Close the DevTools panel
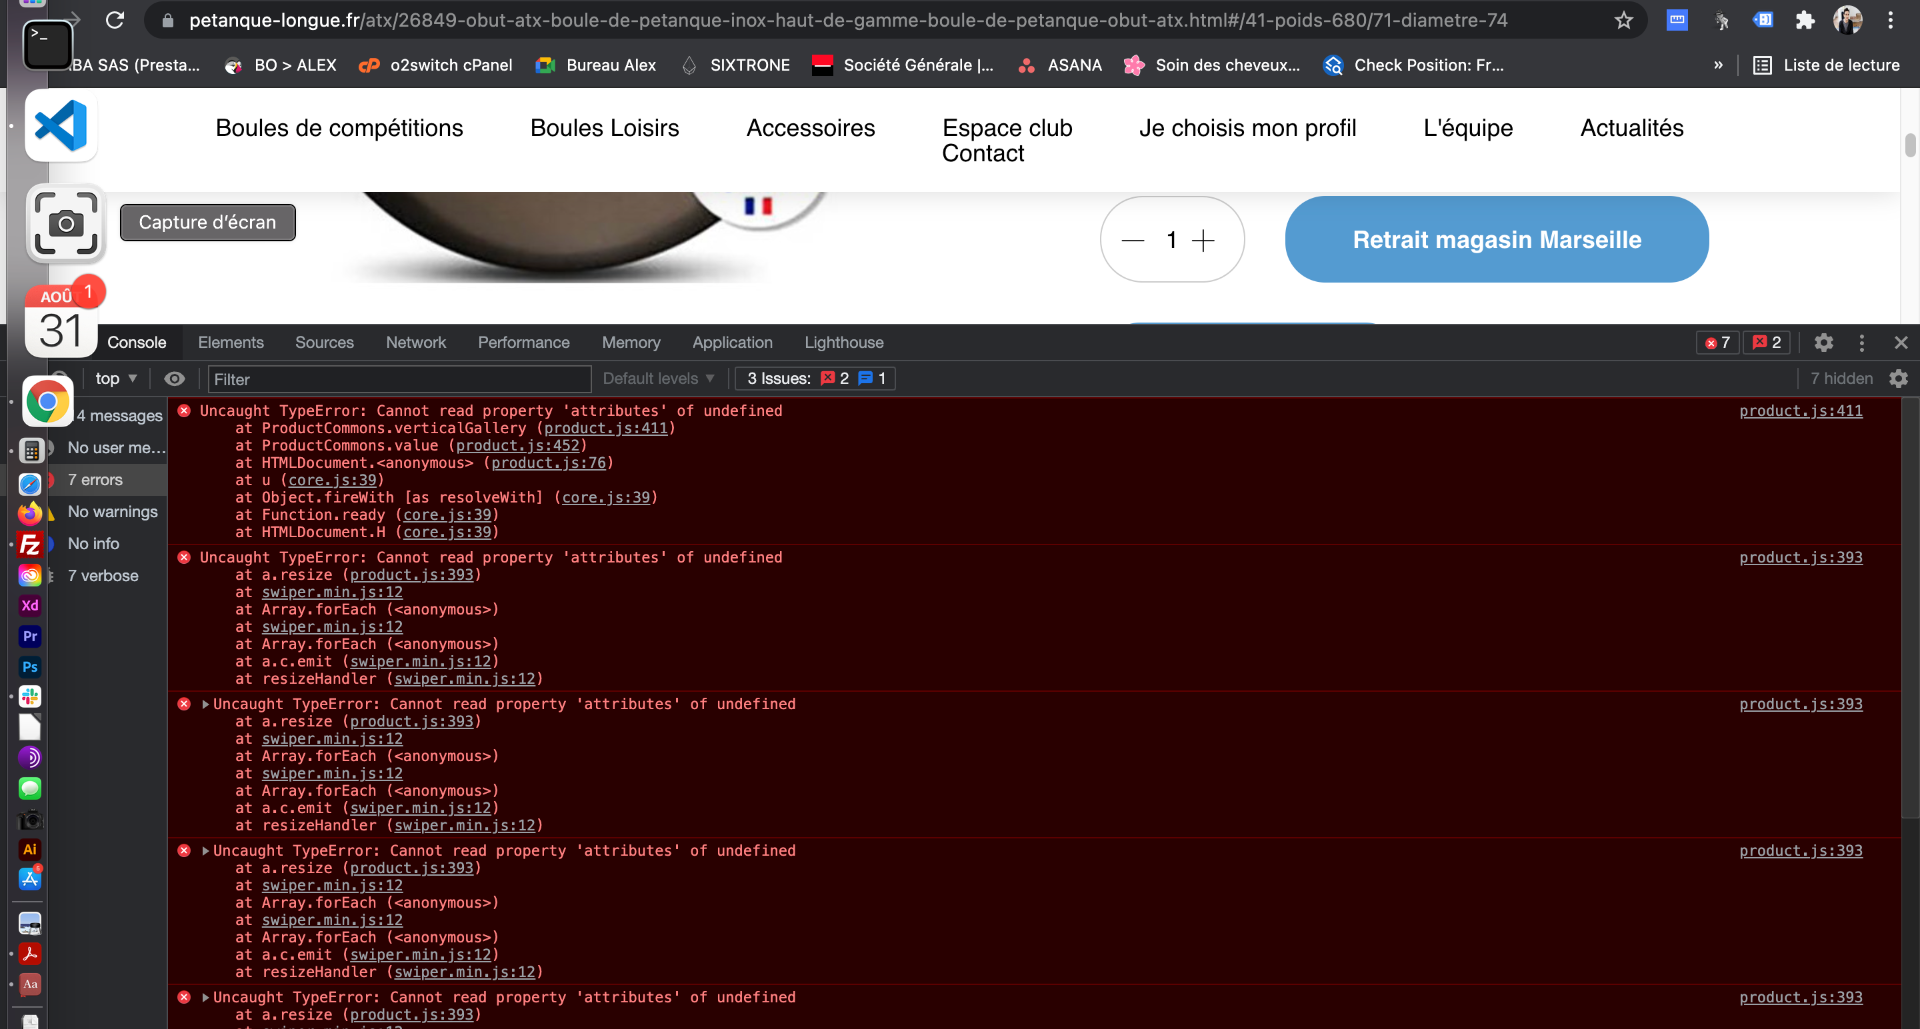Viewport: 1920px width, 1029px height. [1901, 343]
